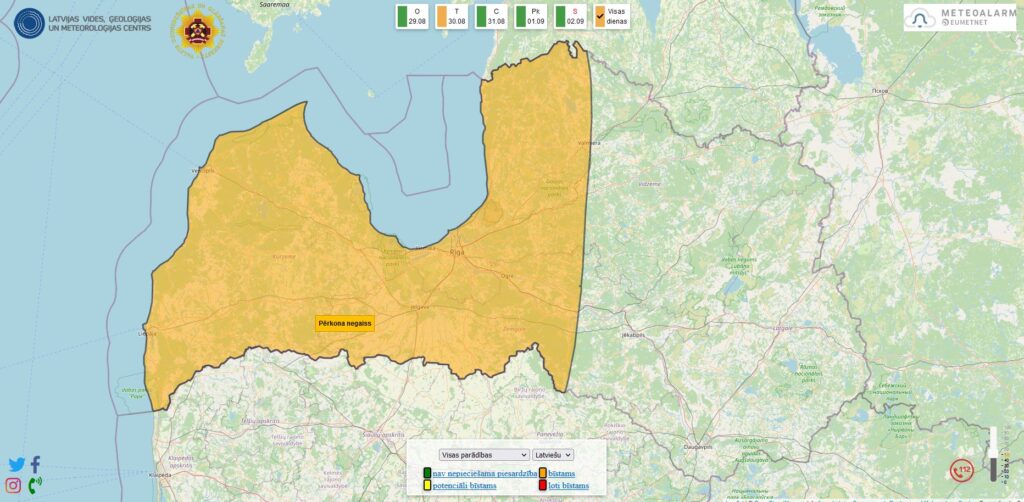Open the Twitter profile icon

(16, 465)
